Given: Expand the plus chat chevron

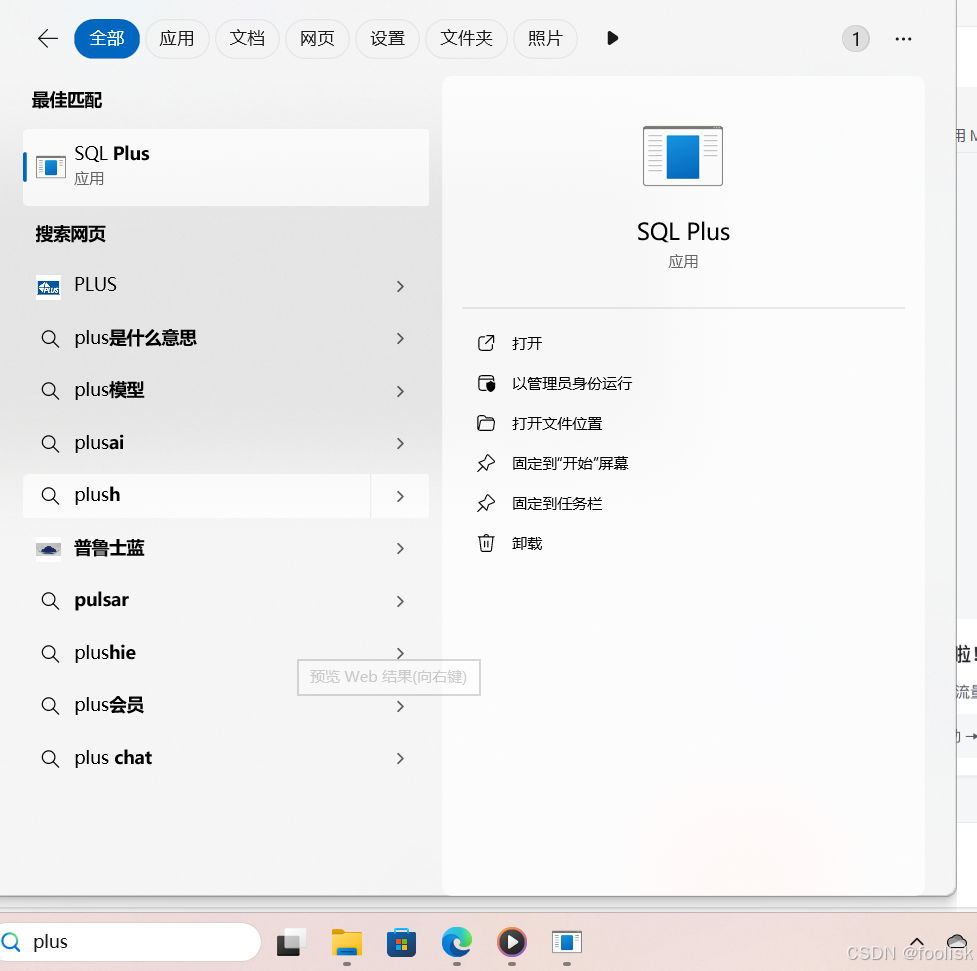Looking at the screenshot, I should (x=401, y=758).
